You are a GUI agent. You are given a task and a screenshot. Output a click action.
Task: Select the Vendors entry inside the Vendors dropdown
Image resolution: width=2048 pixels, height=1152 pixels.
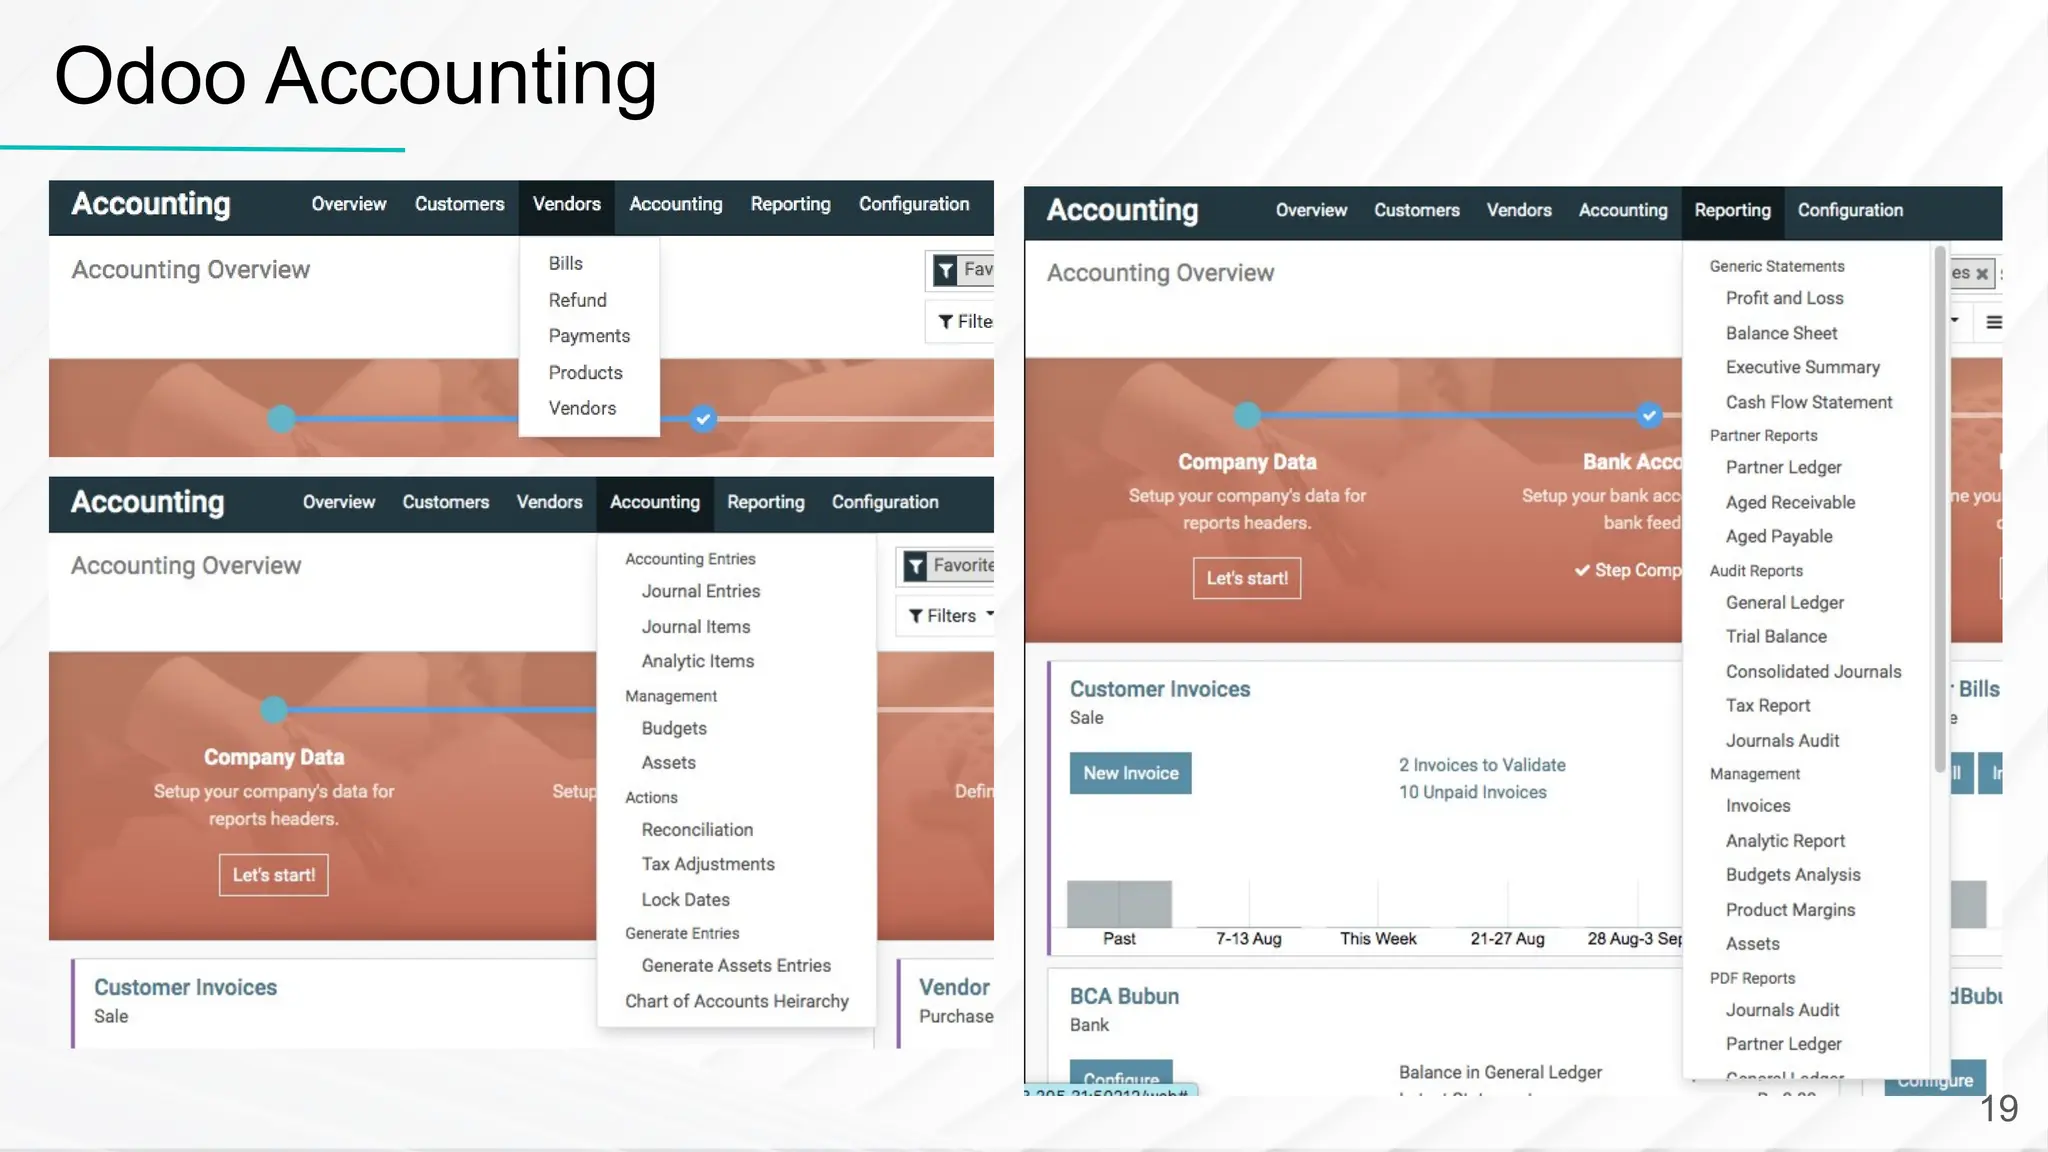[x=582, y=408]
